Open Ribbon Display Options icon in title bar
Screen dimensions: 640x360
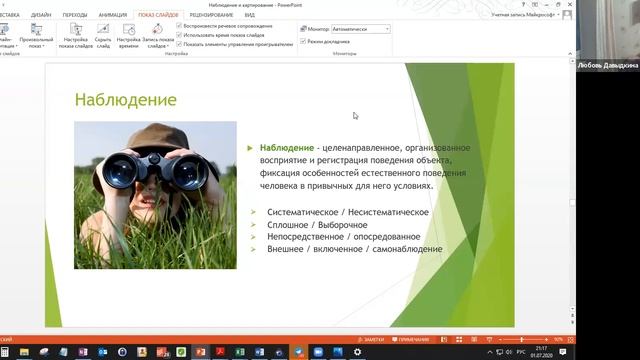point(535,4)
